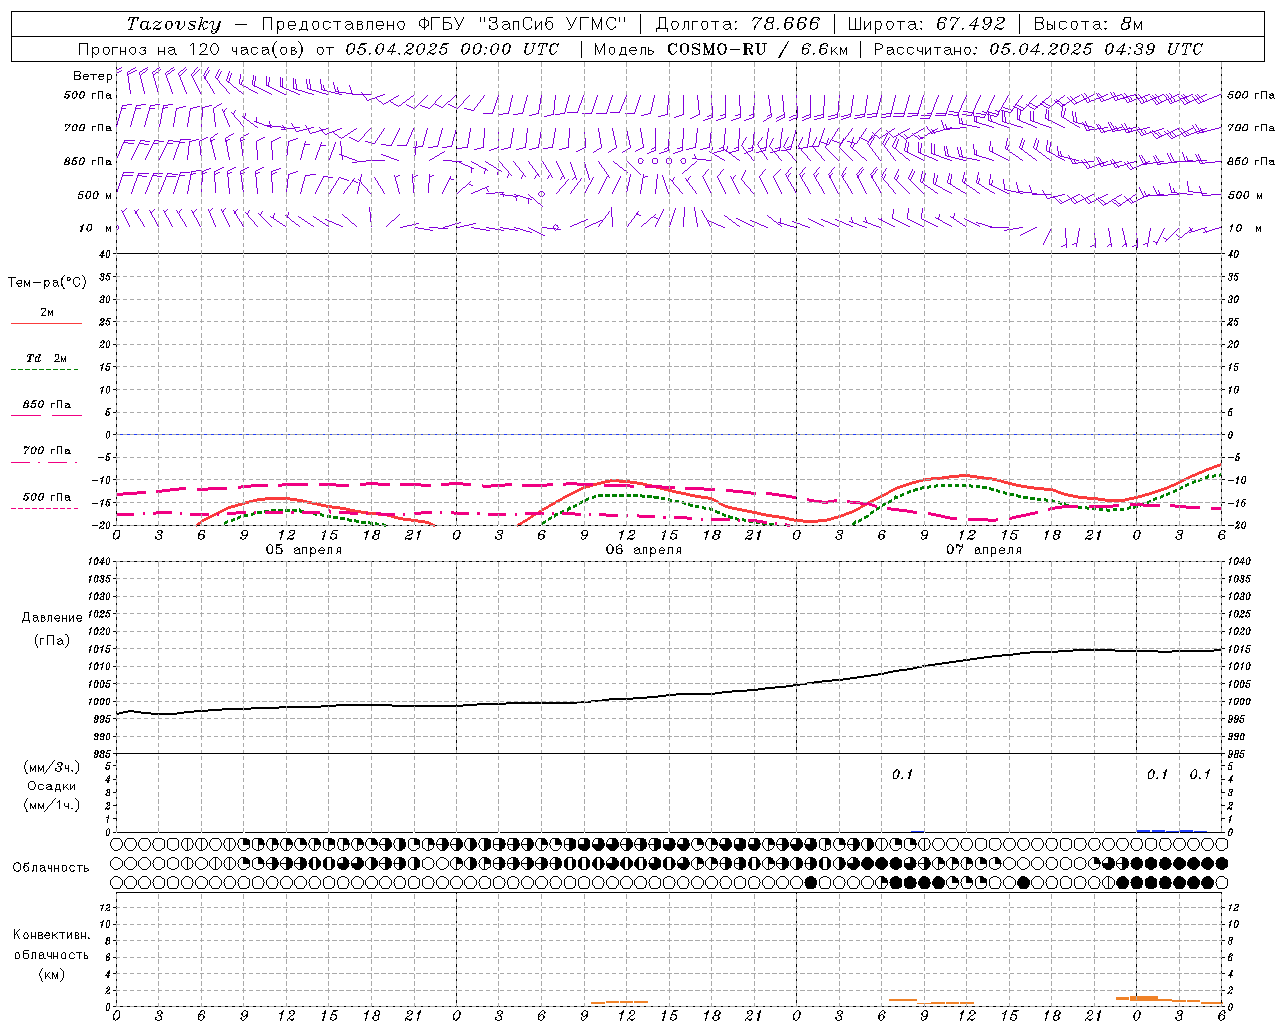Screen dimensions: 1280x1024
Task: Click the '500 м' wind level label at left
Action: (x=95, y=195)
